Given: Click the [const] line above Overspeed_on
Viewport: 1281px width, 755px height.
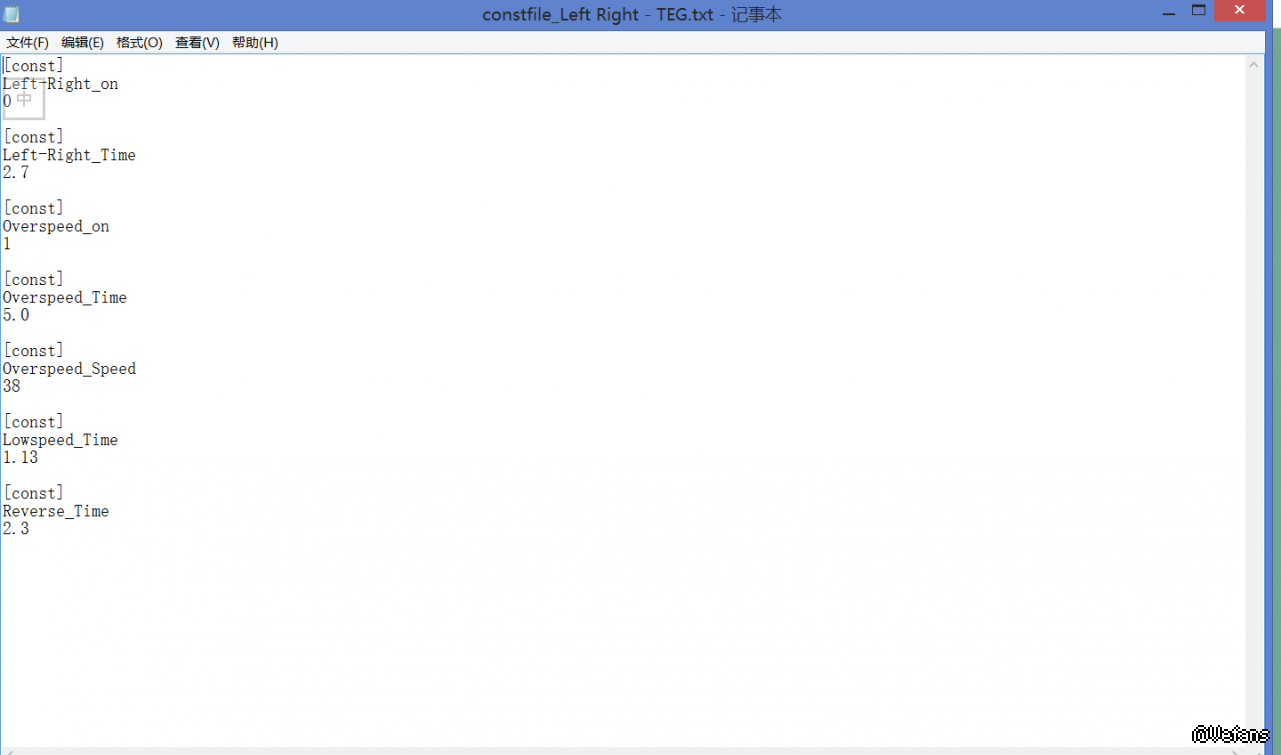Looking at the screenshot, I should [x=33, y=208].
